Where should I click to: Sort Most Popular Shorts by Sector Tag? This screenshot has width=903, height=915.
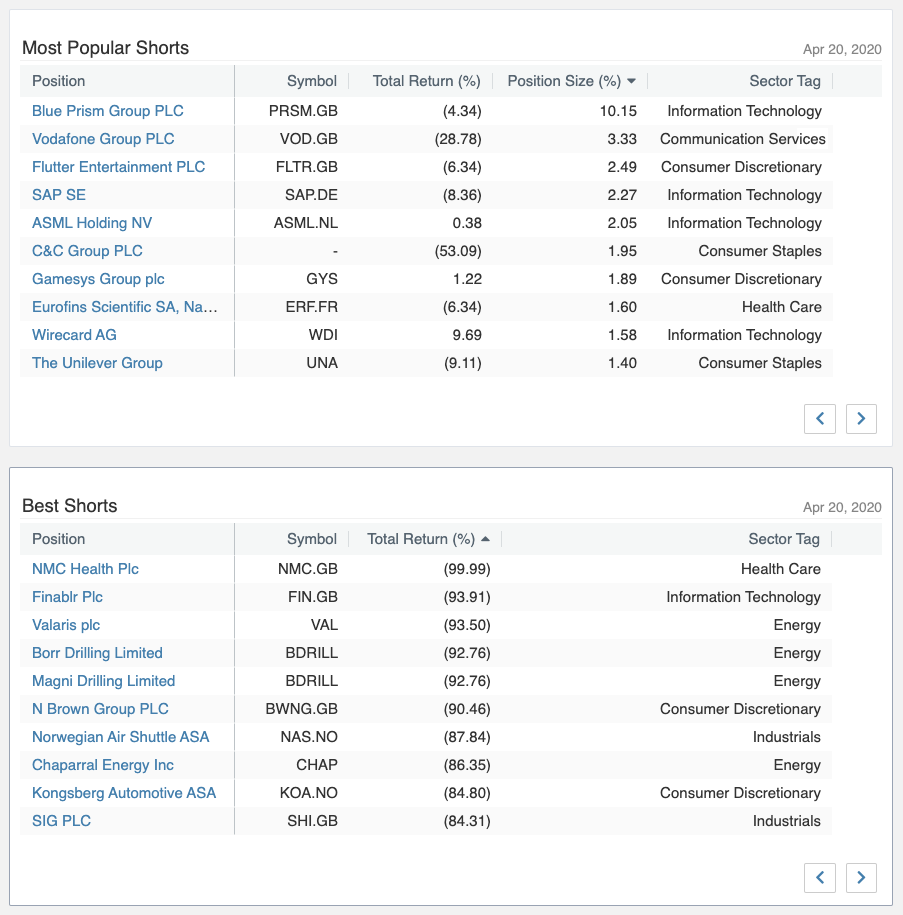click(785, 81)
